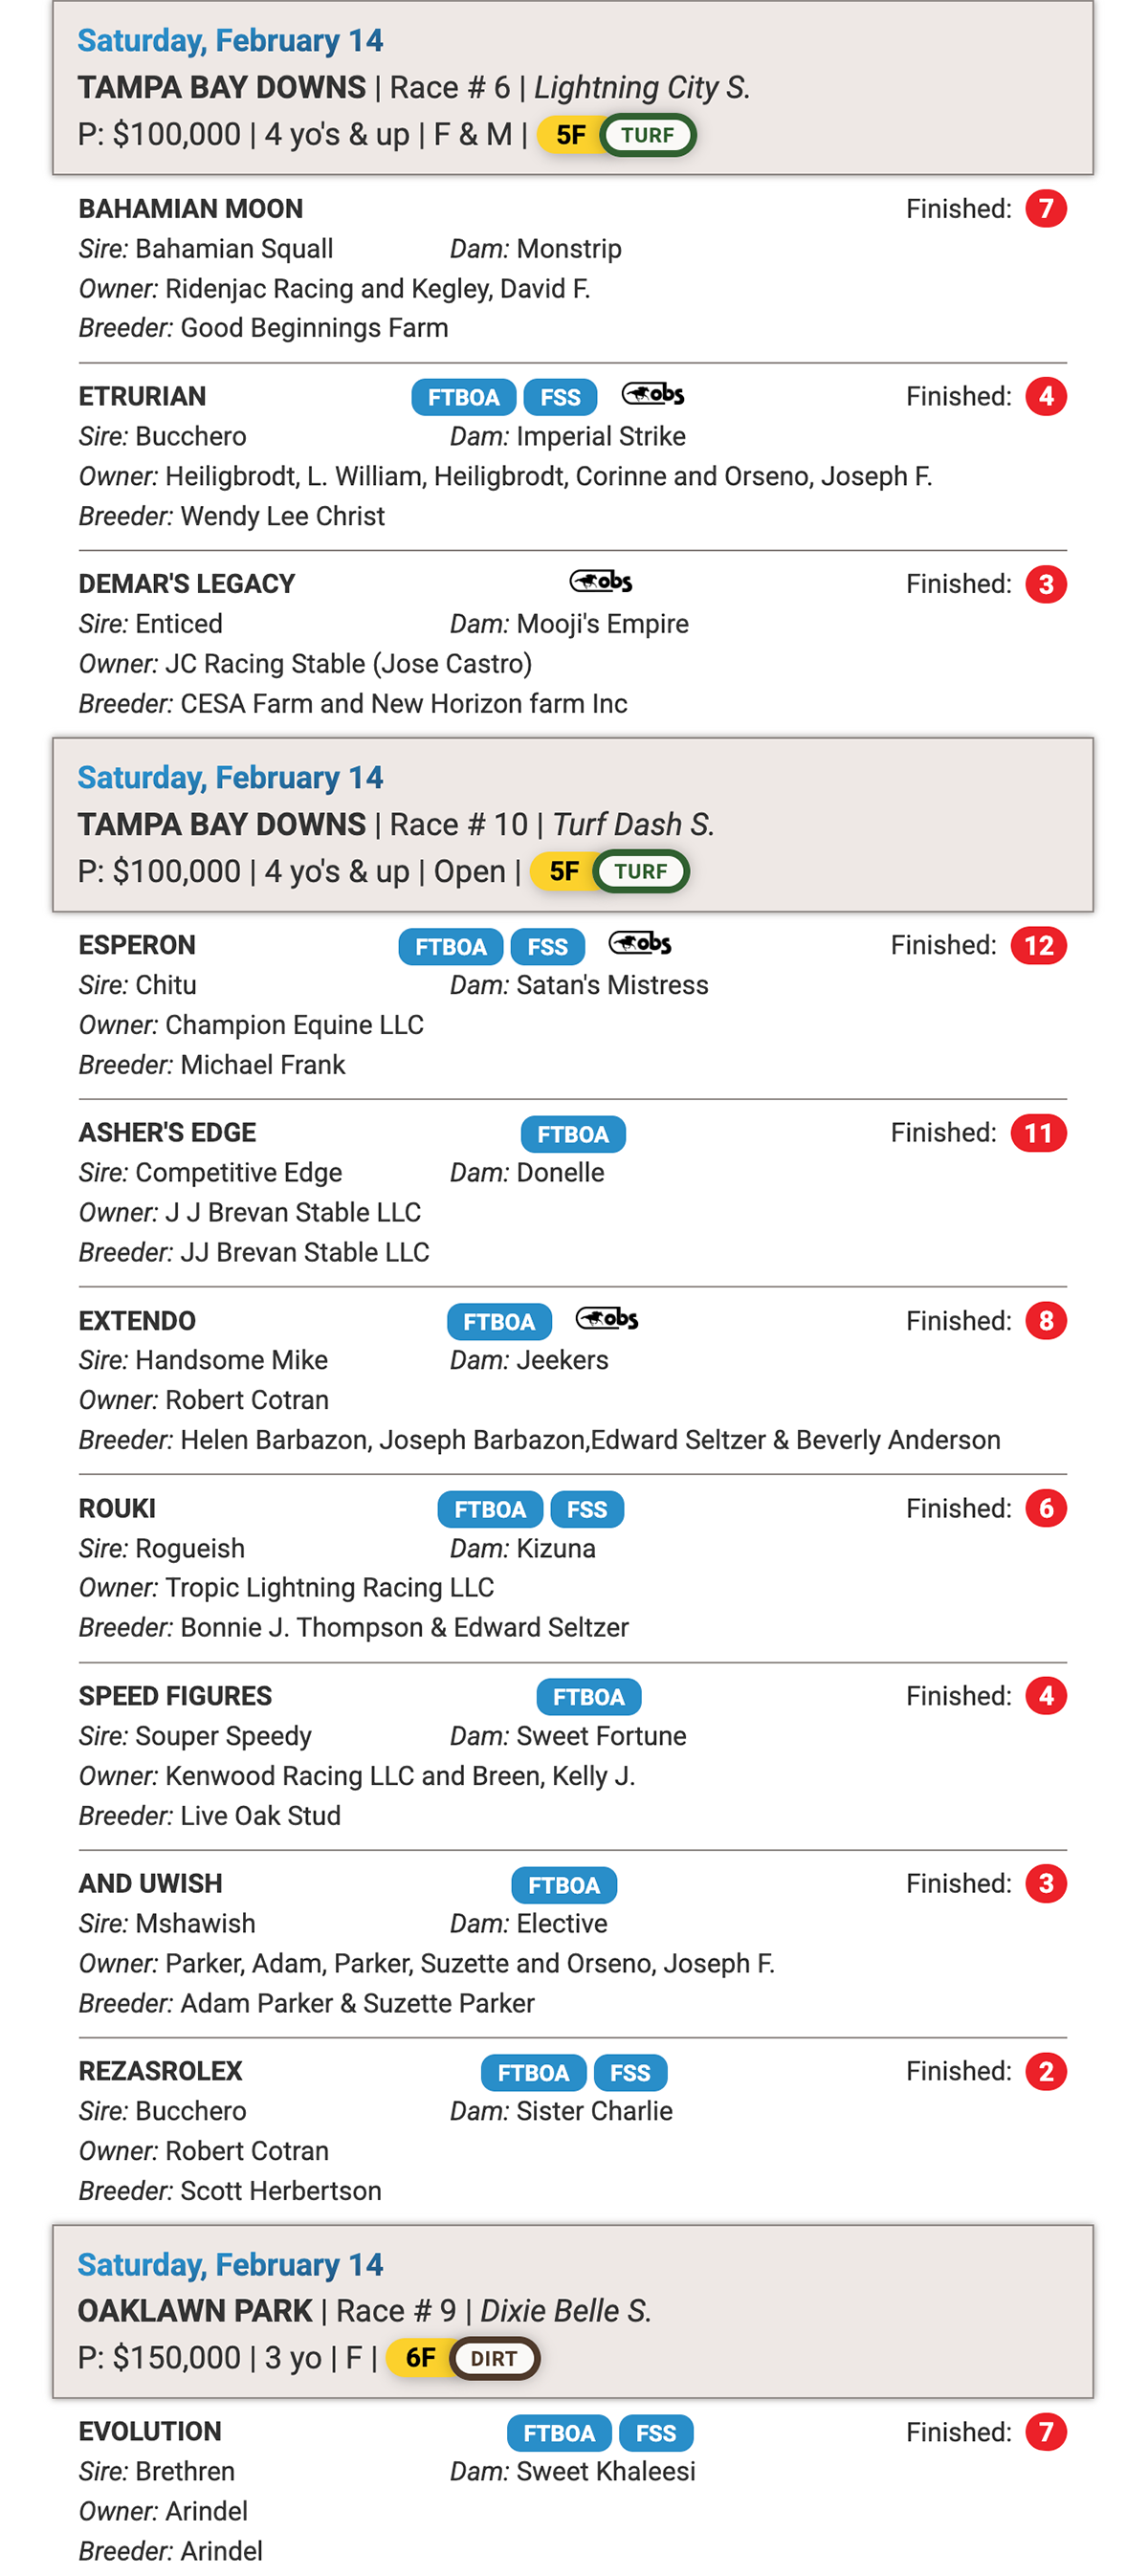Click the TURF surface tag for Lightning City S.

(647, 135)
